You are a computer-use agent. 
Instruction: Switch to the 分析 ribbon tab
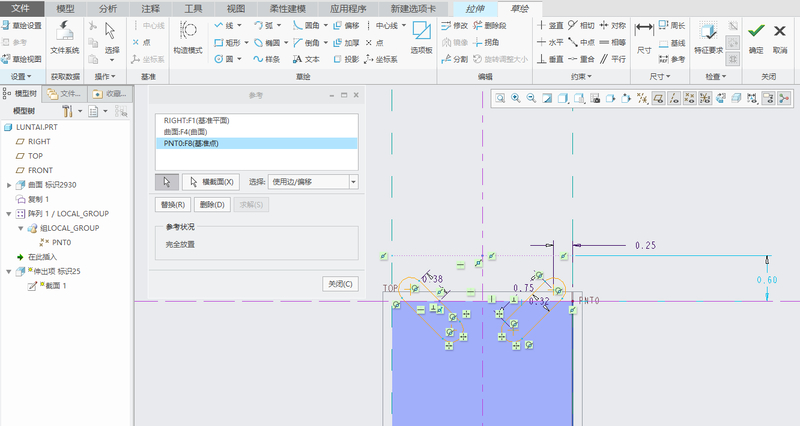pos(108,9)
